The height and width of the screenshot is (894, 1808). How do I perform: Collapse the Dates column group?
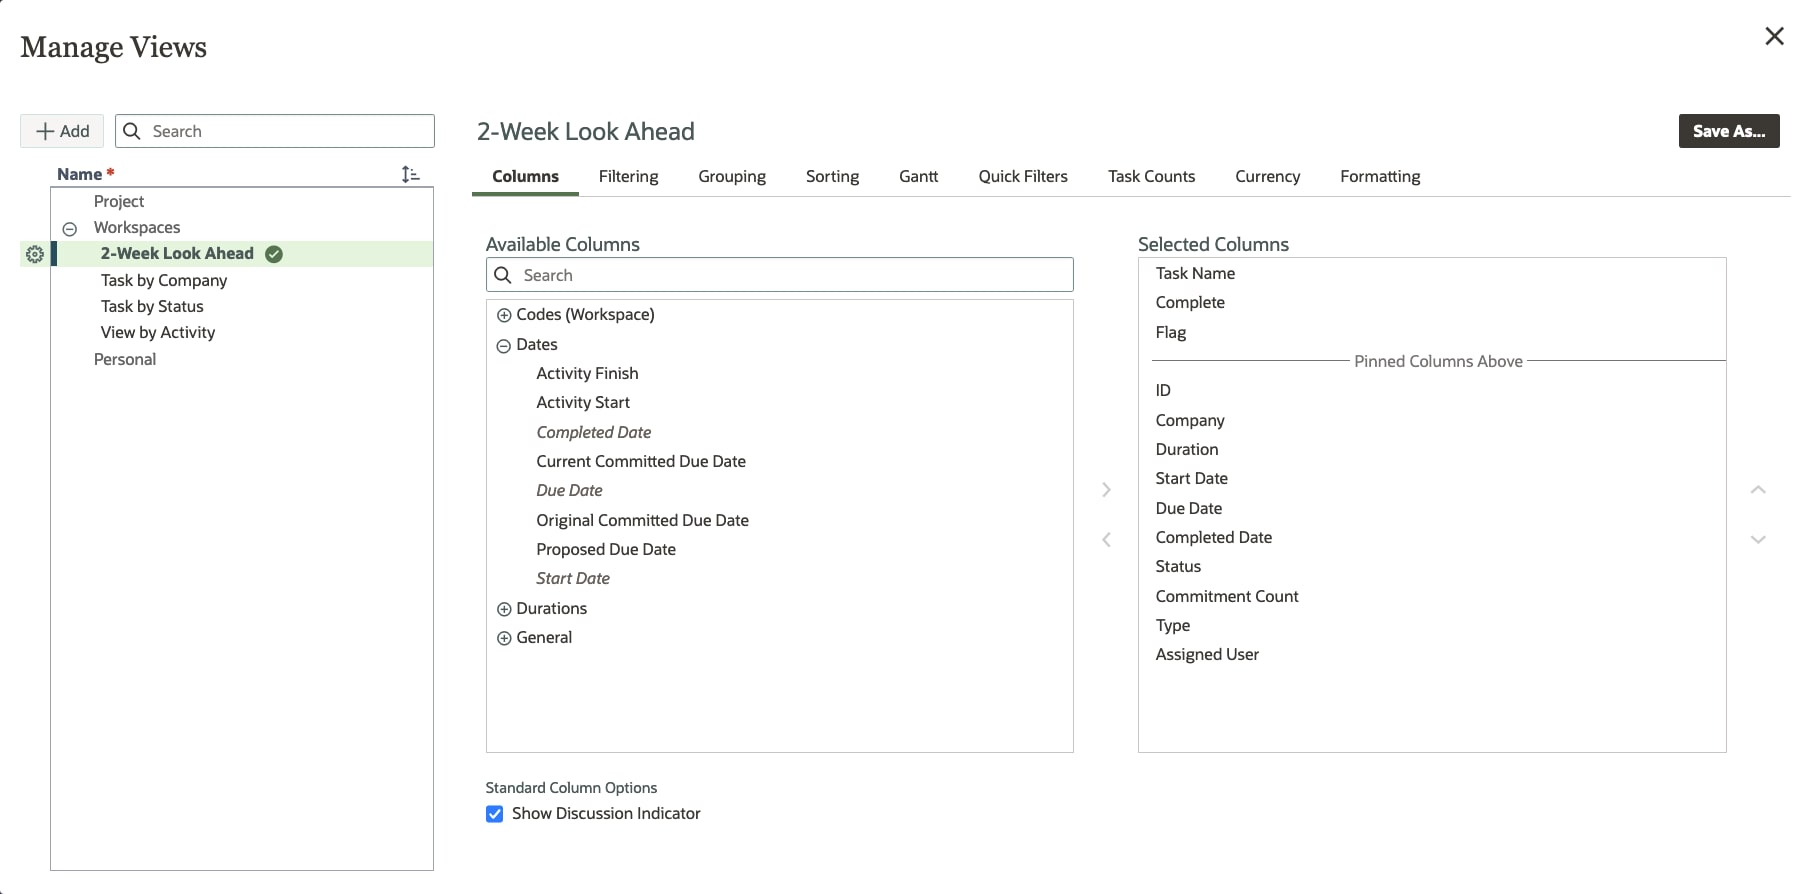[504, 345]
